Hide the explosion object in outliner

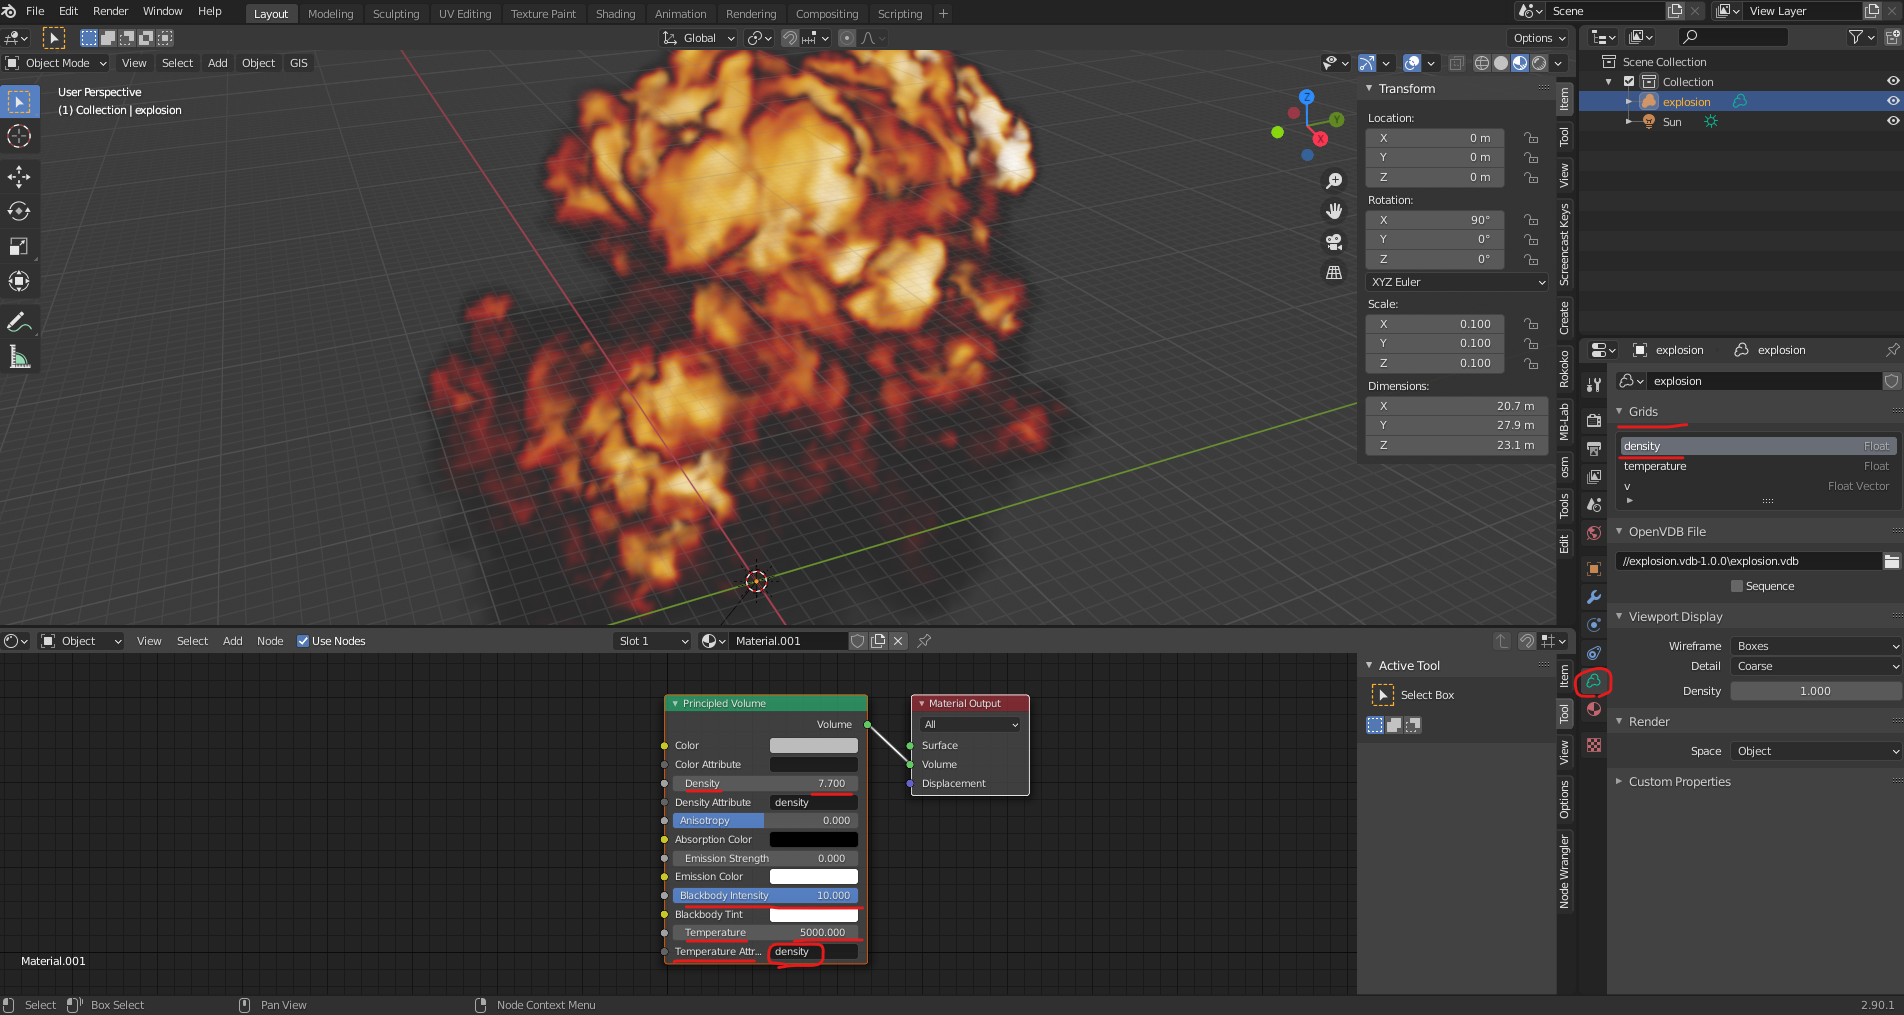(x=1892, y=101)
